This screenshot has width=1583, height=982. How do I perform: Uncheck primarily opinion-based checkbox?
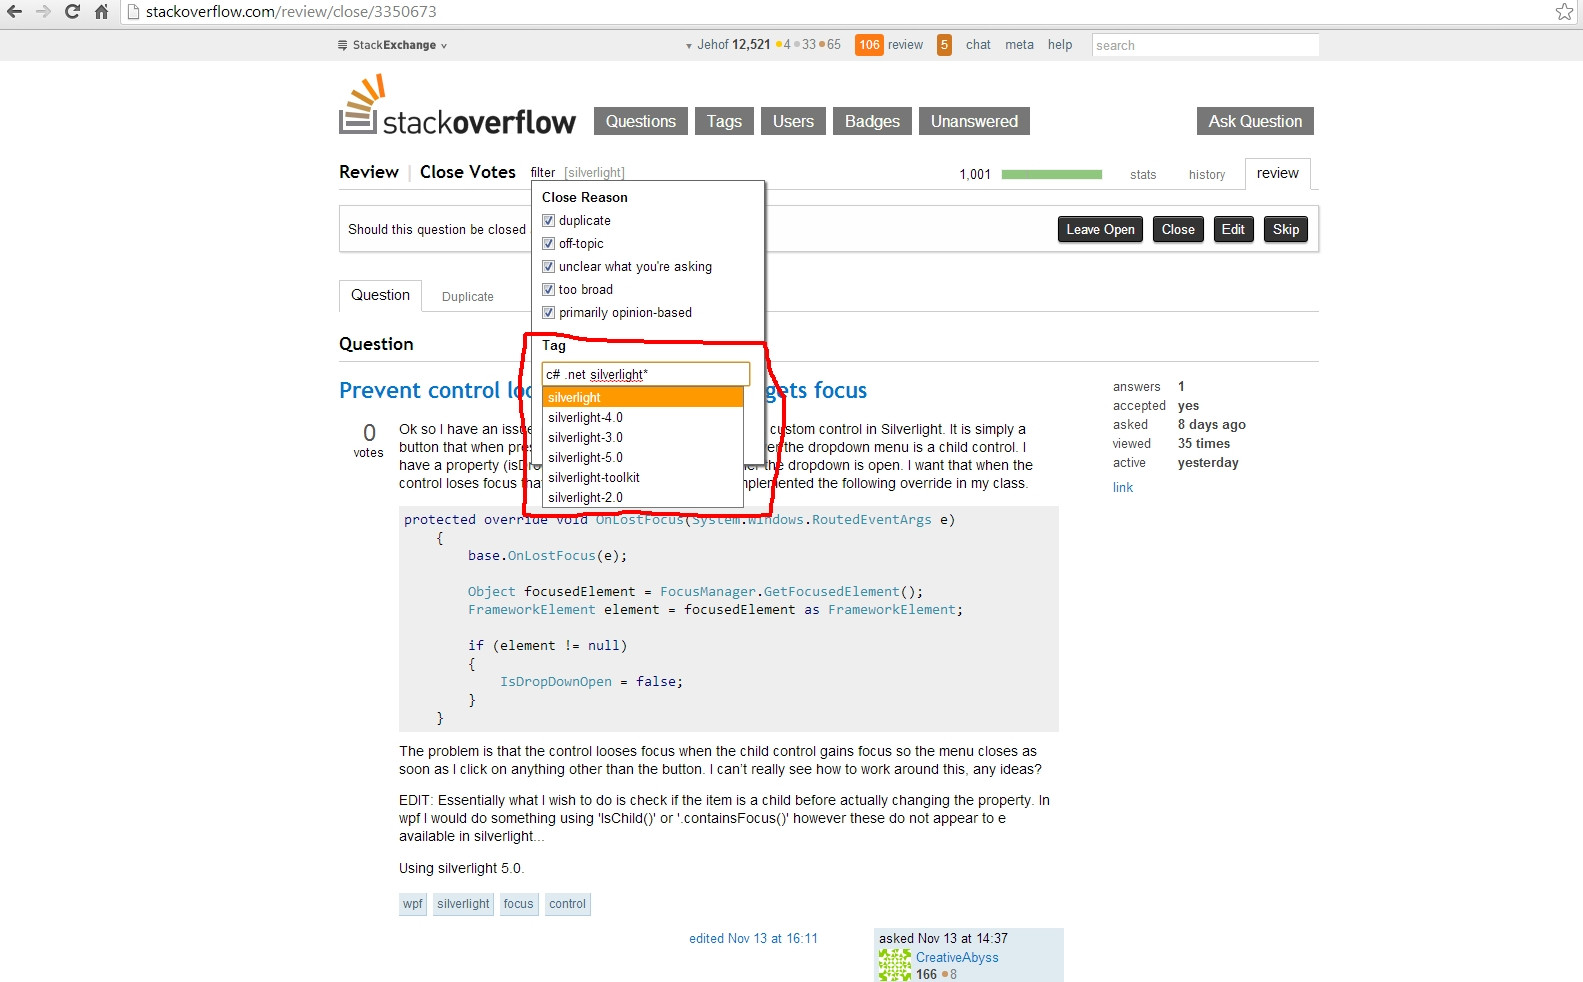coord(548,313)
